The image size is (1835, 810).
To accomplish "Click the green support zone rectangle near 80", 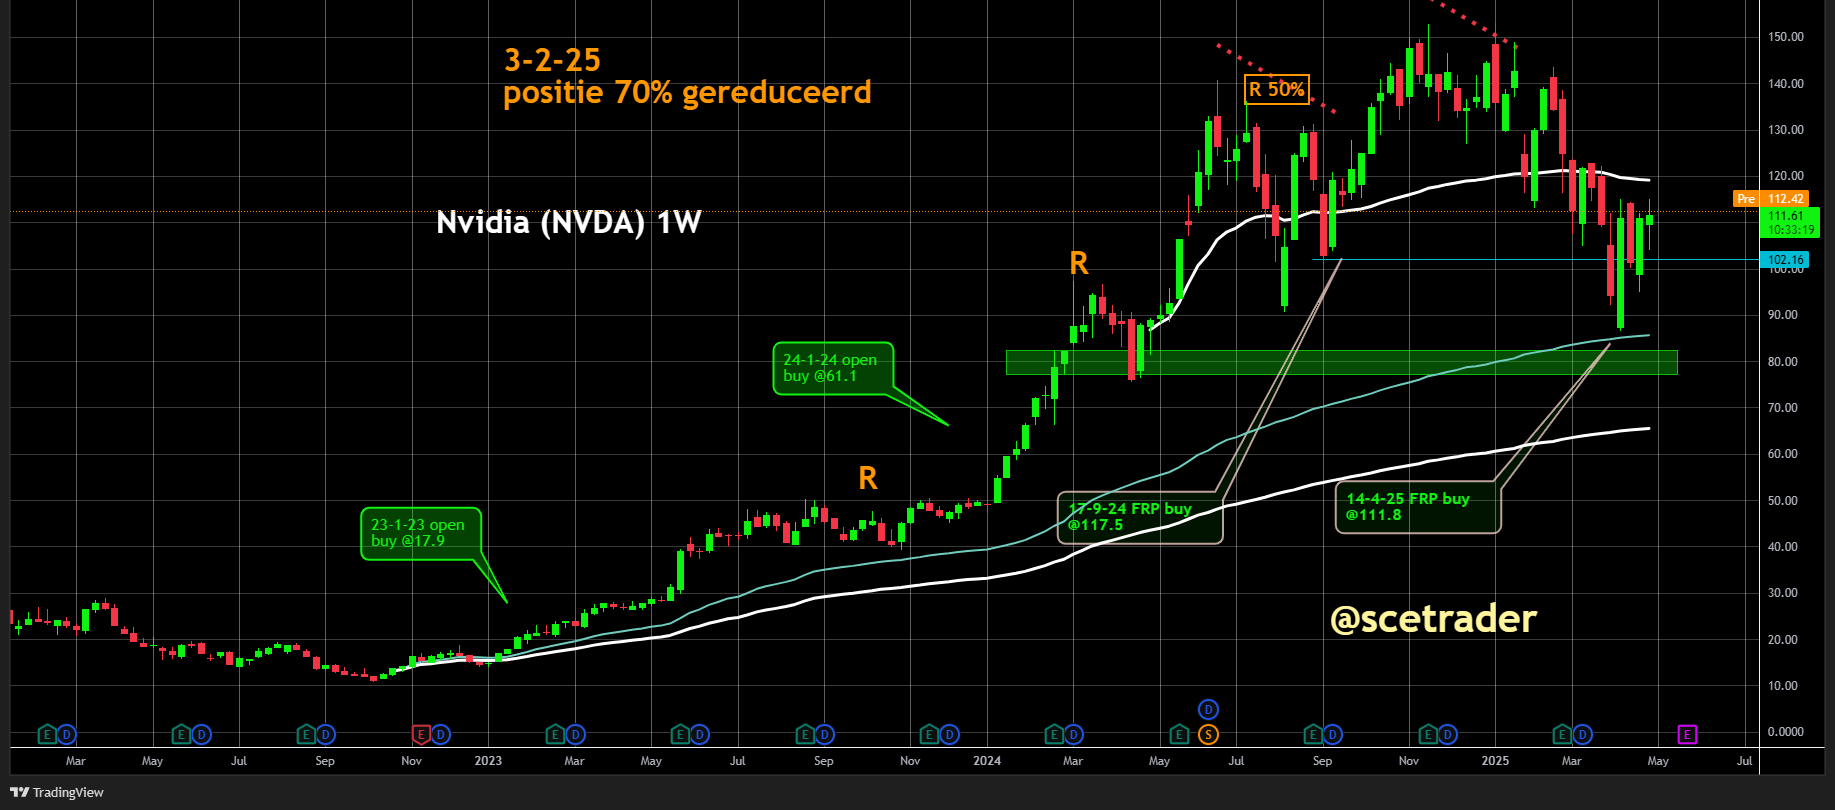I will (x=1341, y=362).
